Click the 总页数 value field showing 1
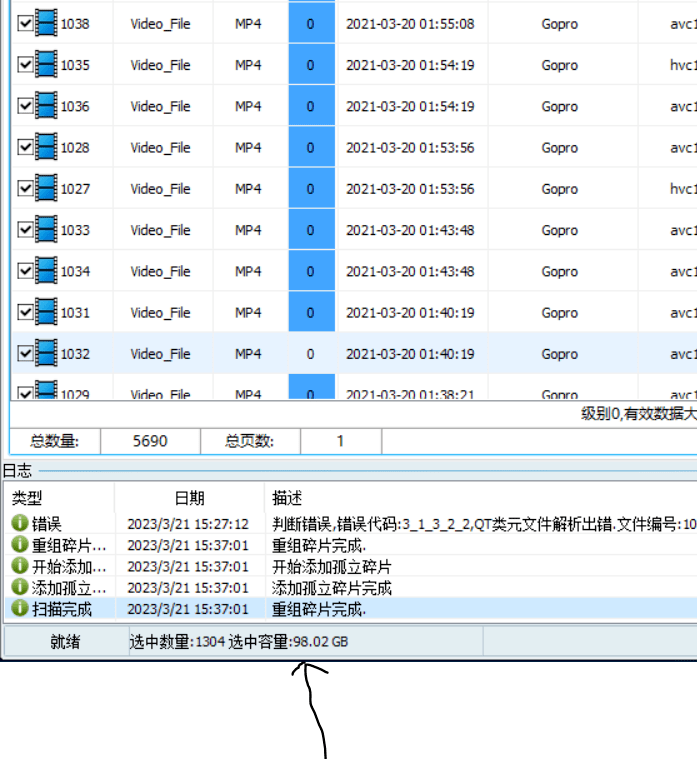The height and width of the screenshot is (759, 697). tap(340, 441)
